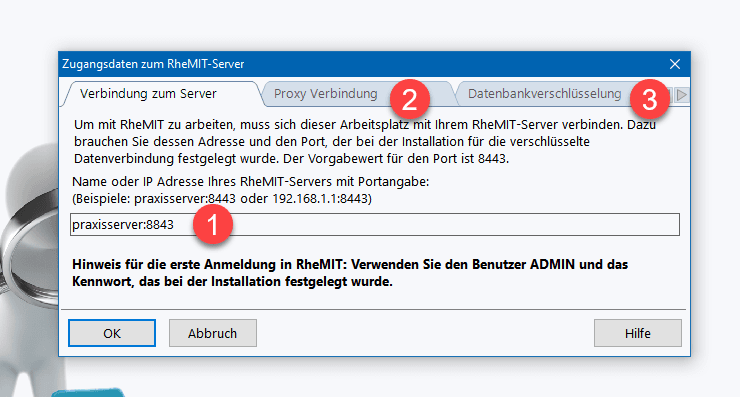Click the bold 'Hinweis für die erste Anmeldung' note
740x397 pixels.
click(x=350, y=273)
